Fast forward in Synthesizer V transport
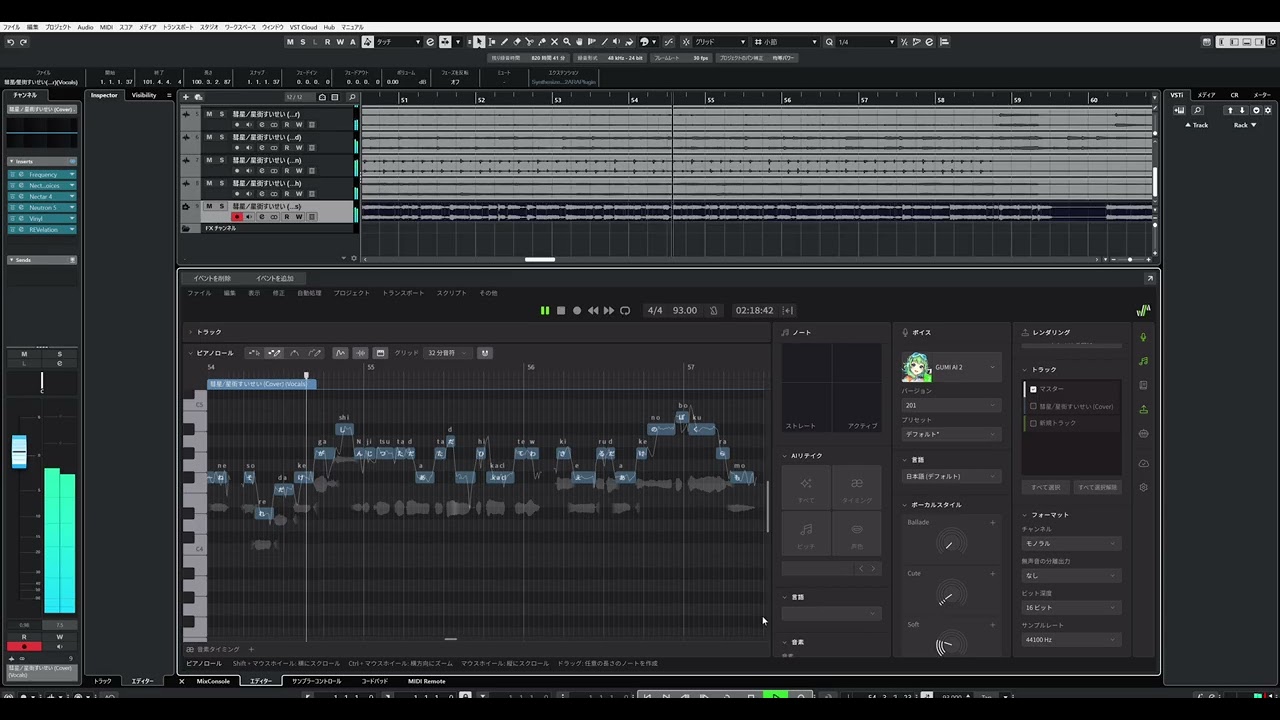The height and width of the screenshot is (720, 1280). tap(608, 311)
